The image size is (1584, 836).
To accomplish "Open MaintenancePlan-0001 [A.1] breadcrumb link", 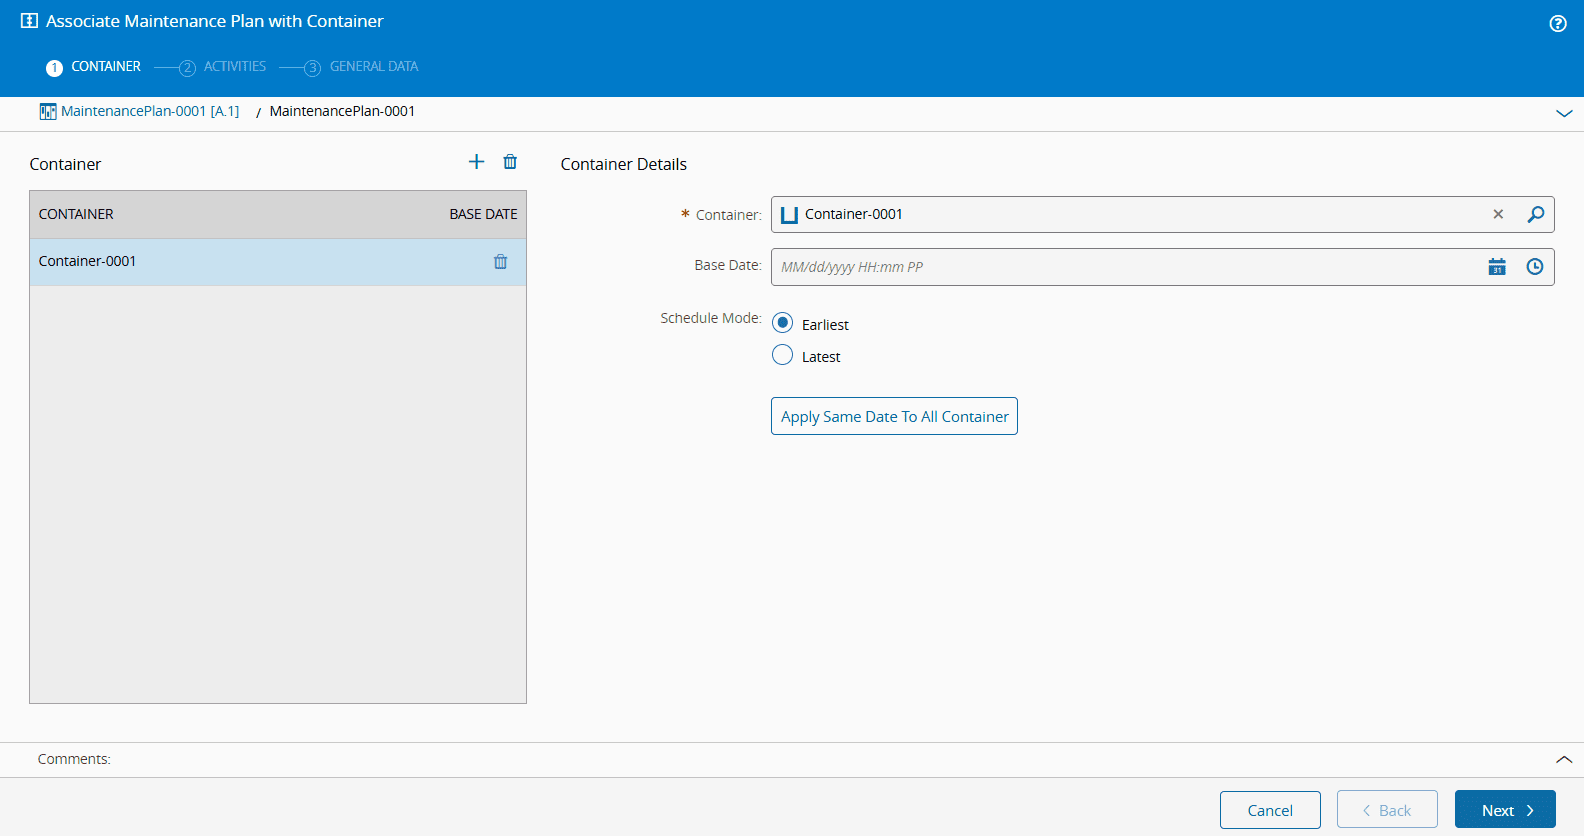I will coord(150,111).
